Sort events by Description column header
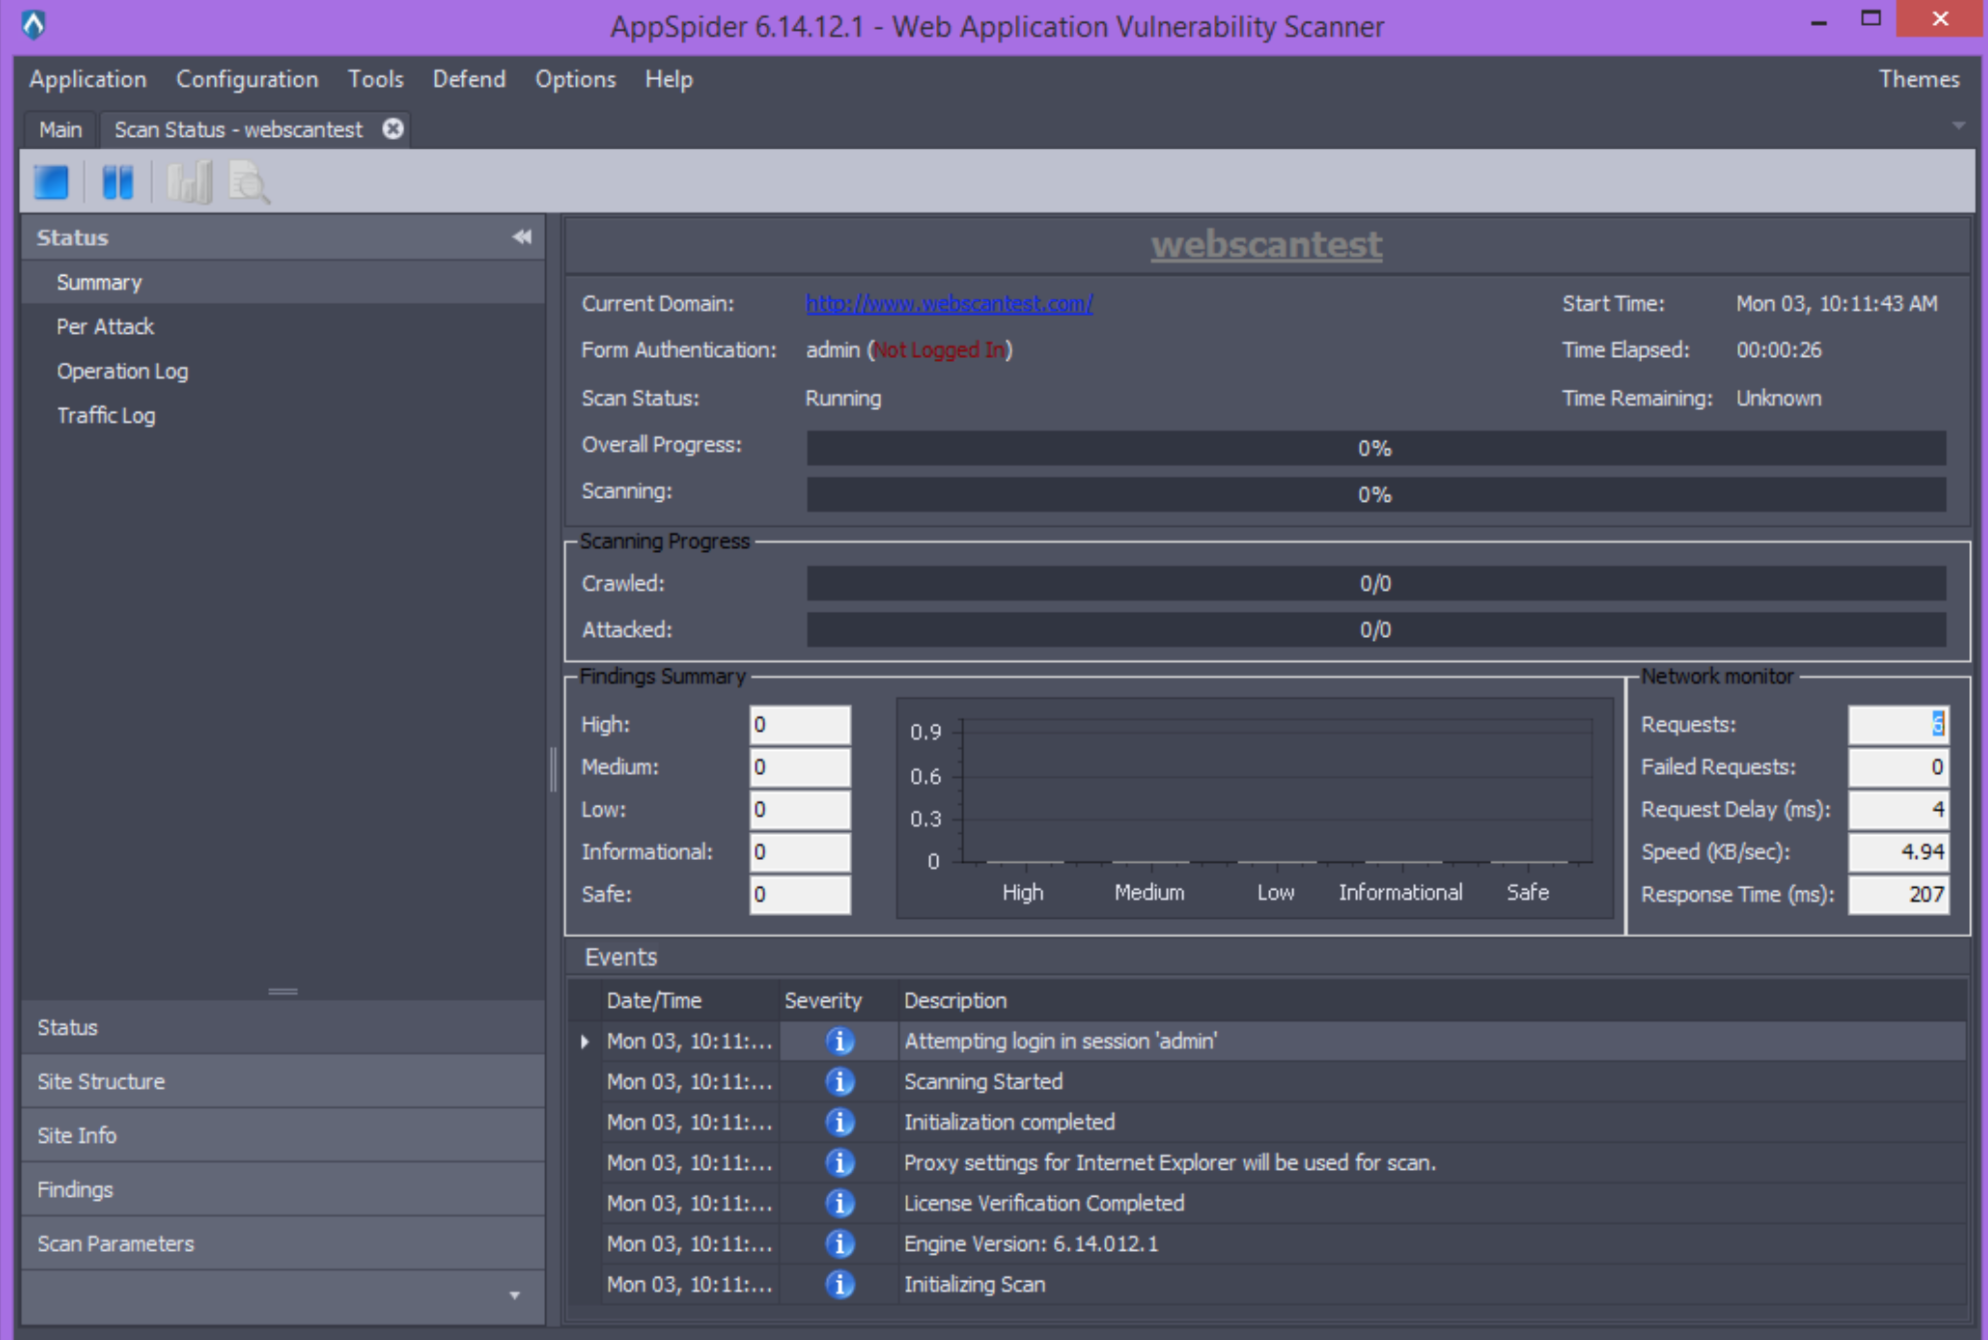This screenshot has width=1988, height=1340. click(1432, 1000)
